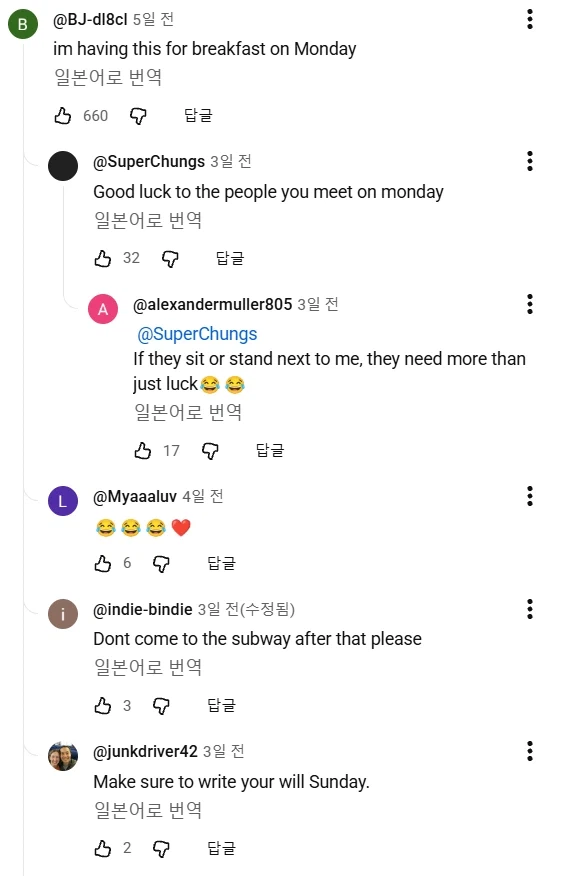Open the three-dot menu on @junkdriver42's comment
This screenshot has height=876, width=586.
pos(529,749)
